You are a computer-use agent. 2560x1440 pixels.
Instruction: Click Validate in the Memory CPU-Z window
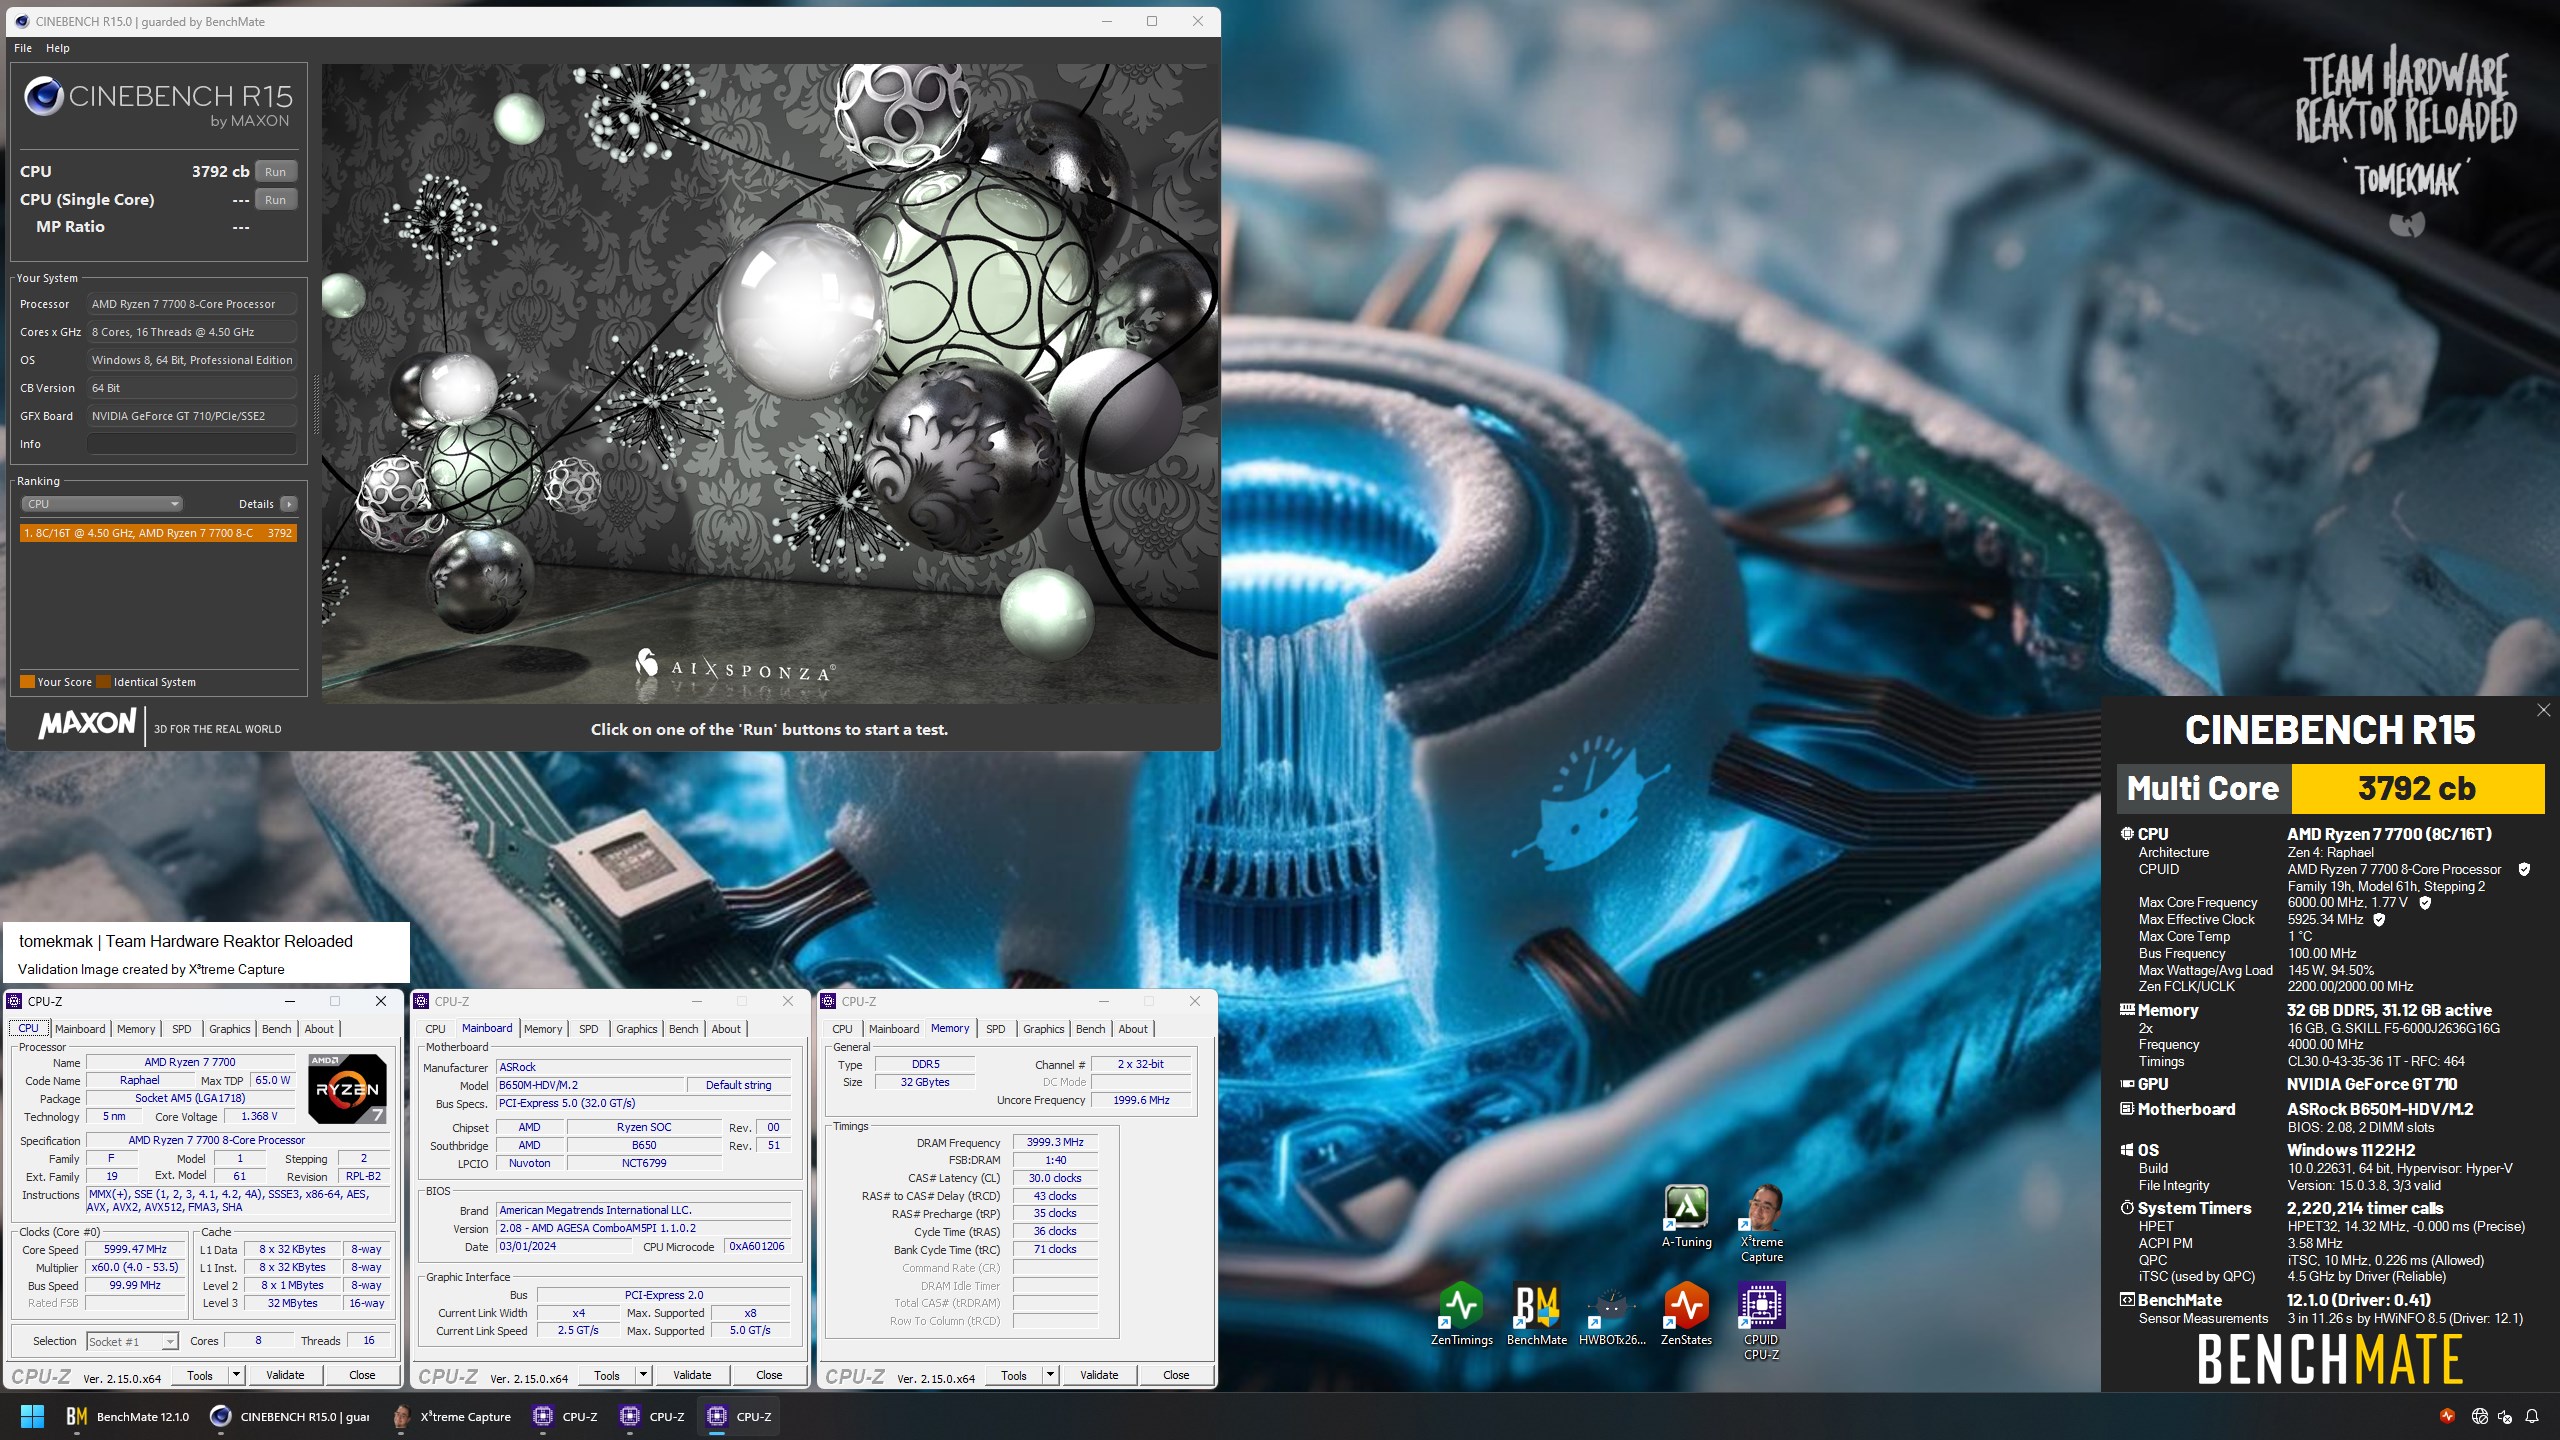click(1099, 1375)
